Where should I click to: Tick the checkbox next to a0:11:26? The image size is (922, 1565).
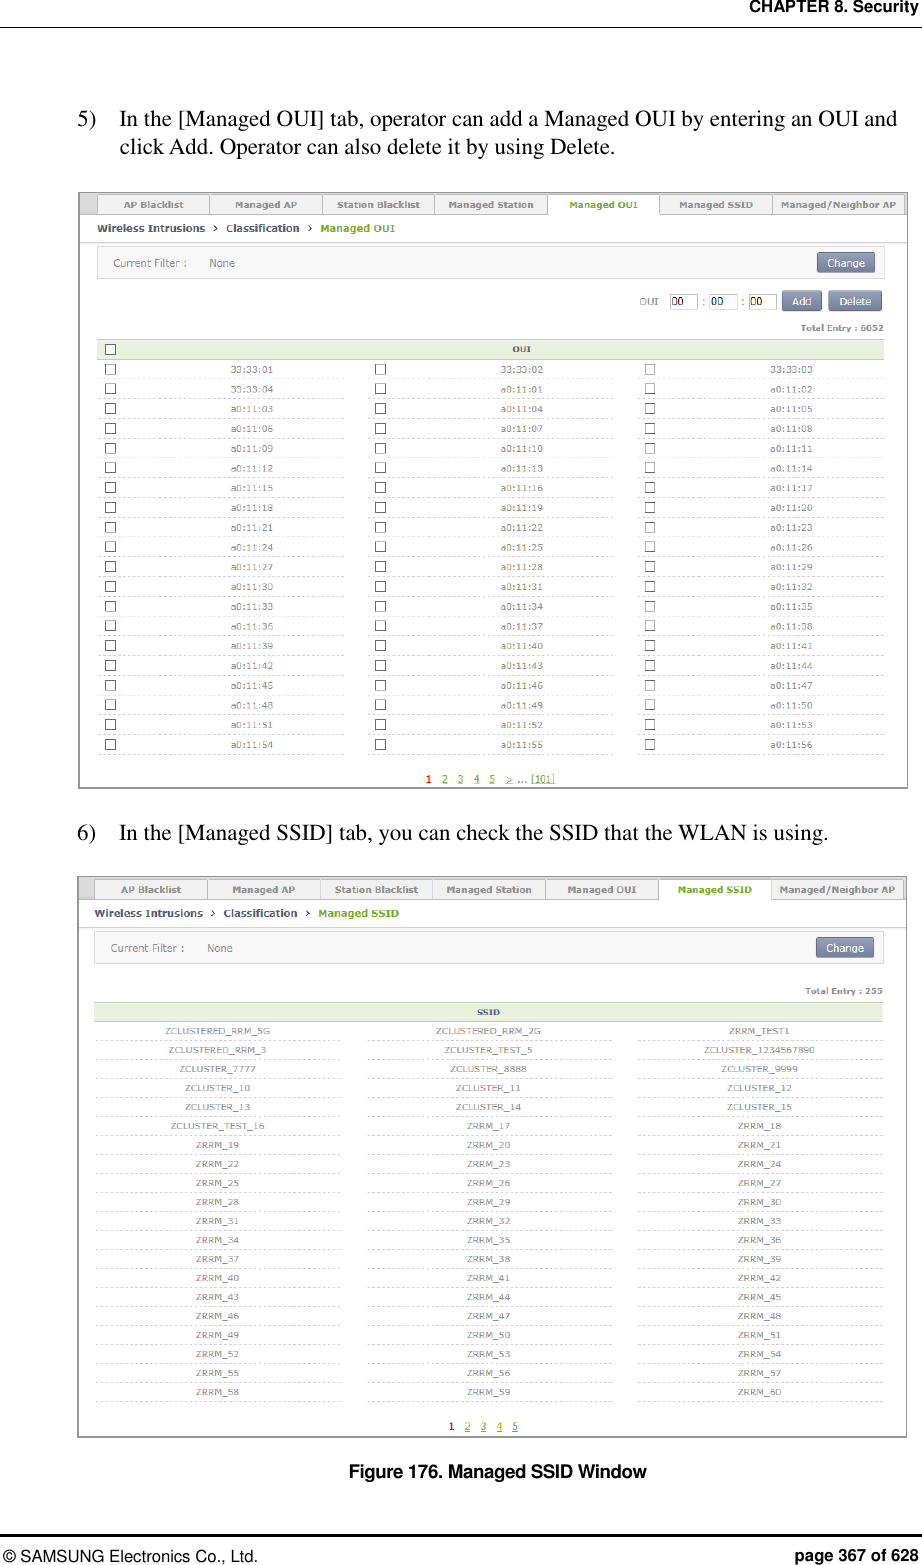pyautogui.click(x=649, y=546)
